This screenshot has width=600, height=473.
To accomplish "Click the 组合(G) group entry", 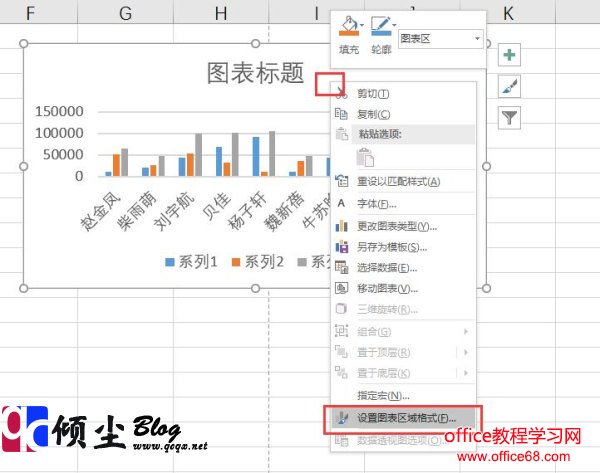I will click(403, 331).
